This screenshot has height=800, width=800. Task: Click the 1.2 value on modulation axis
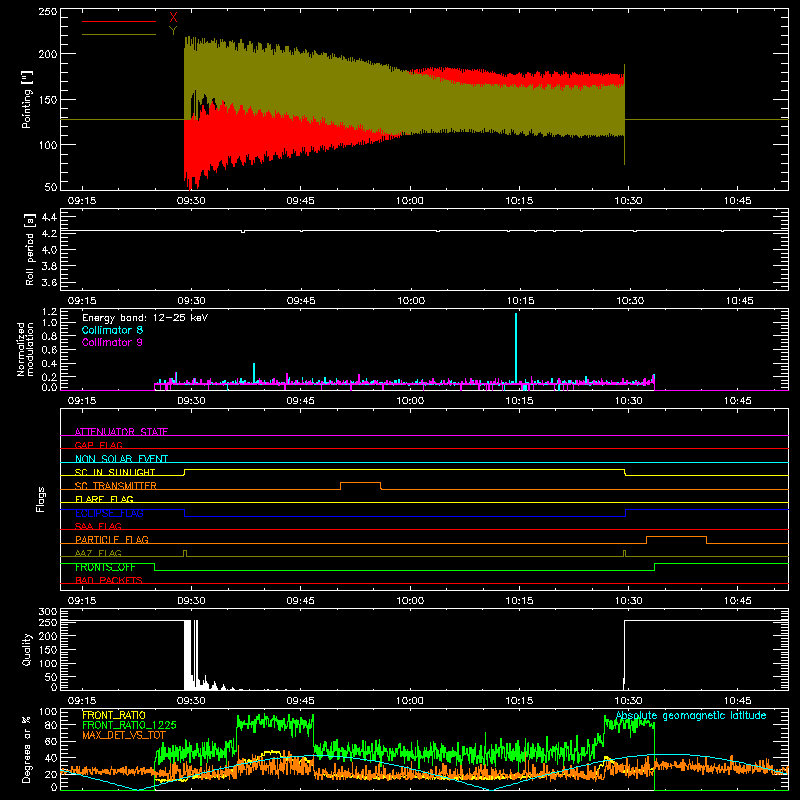[49, 311]
